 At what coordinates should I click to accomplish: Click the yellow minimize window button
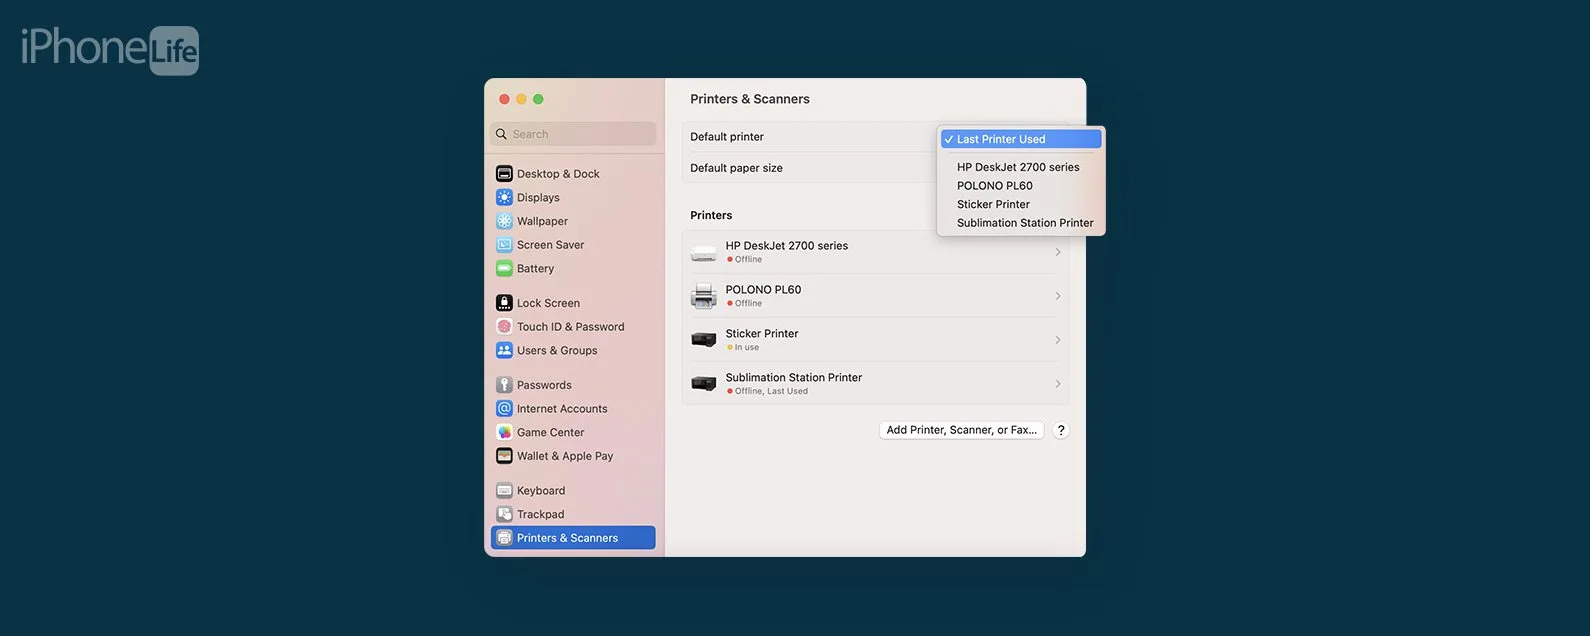(521, 99)
